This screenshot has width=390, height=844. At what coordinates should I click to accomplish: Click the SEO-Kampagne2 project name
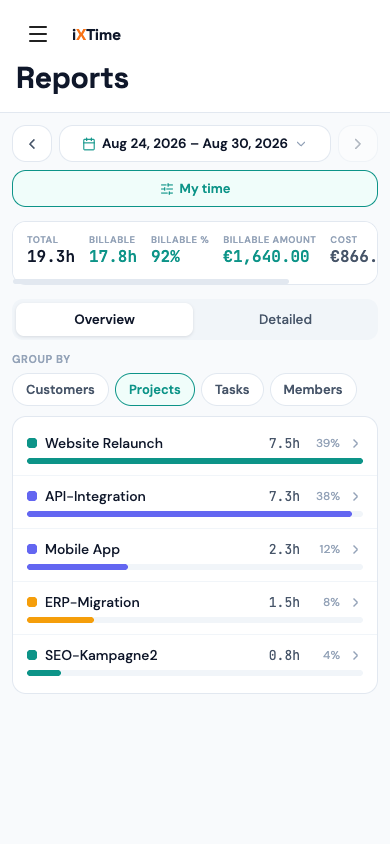click(101, 655)
